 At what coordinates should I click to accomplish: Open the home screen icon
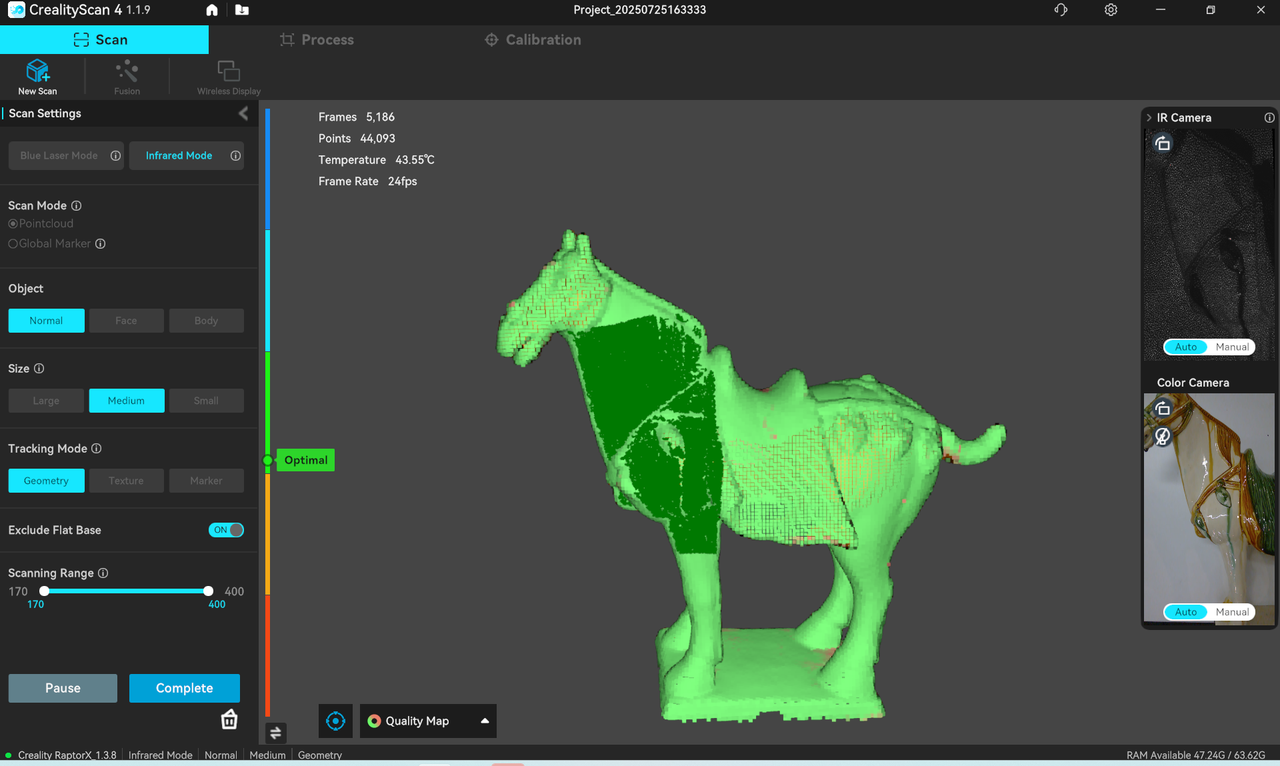point(211,10)
